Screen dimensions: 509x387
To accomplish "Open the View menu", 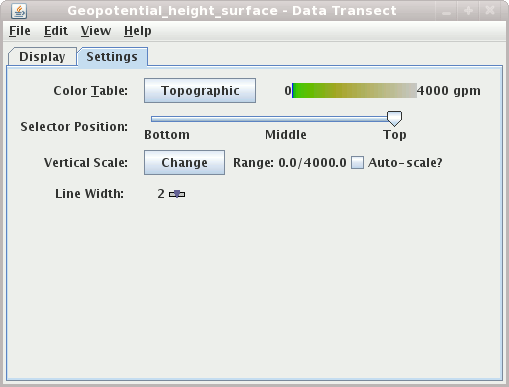I will 96,31.
